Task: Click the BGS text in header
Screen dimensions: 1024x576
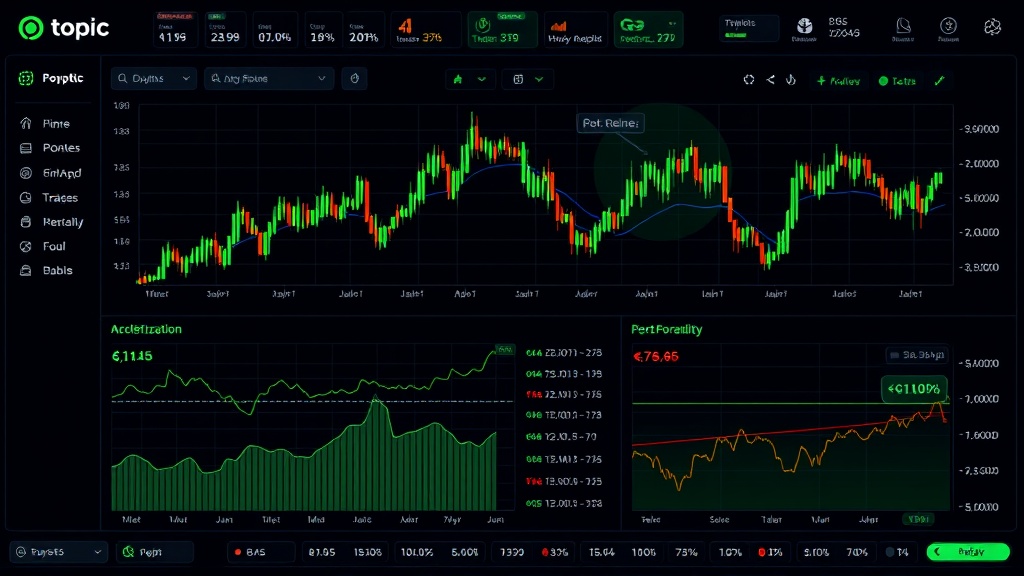Action: (838, 22)
